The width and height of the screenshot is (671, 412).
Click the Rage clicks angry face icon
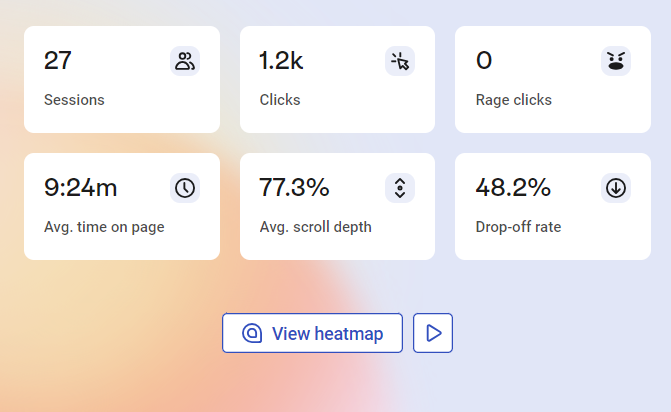pos(616,61)
